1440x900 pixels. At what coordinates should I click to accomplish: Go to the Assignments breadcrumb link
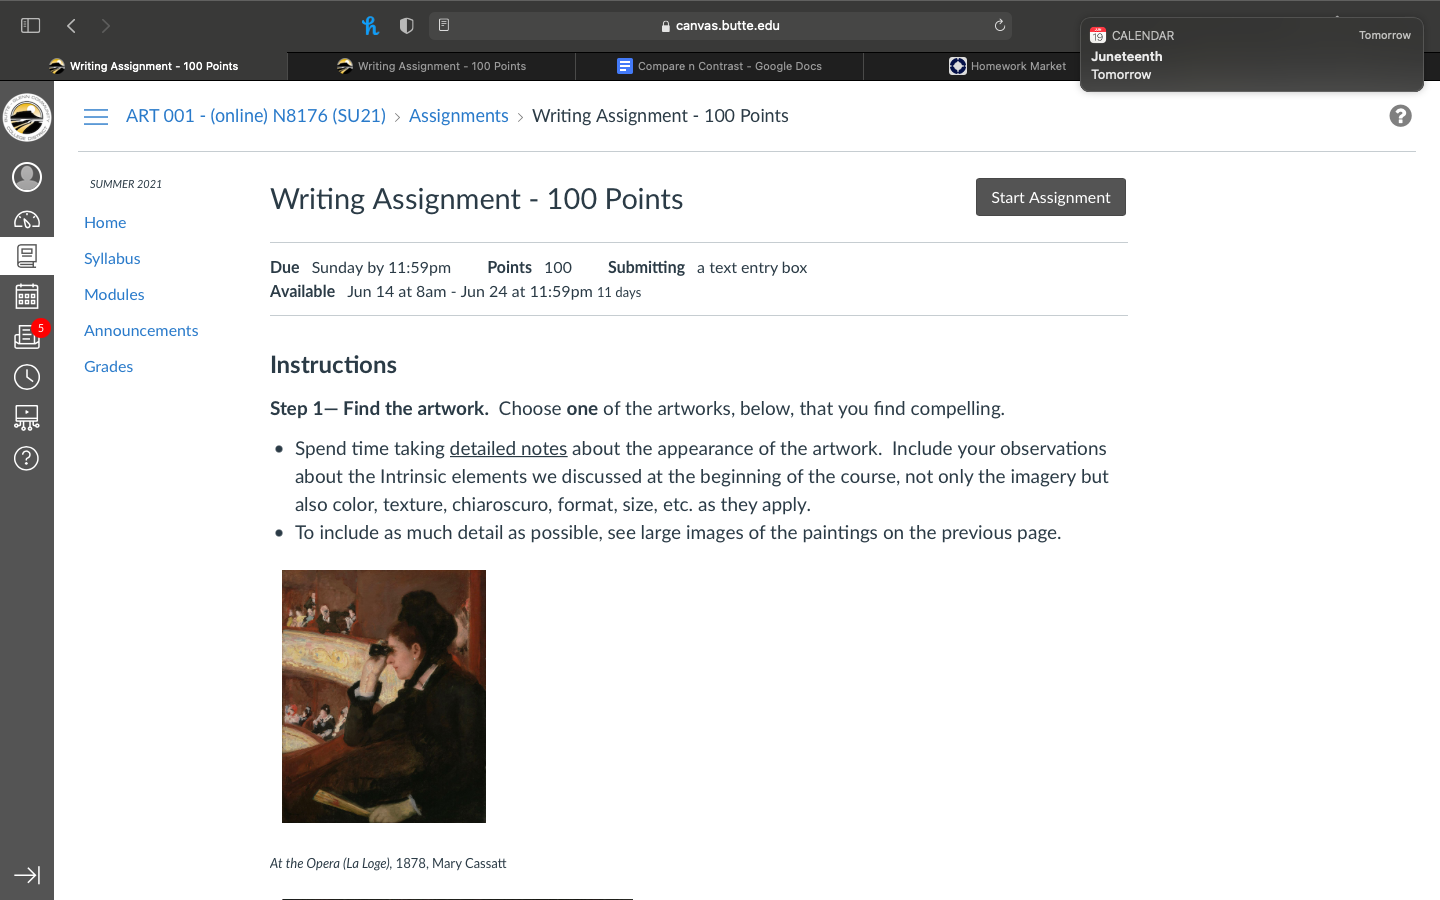[459, 116]
